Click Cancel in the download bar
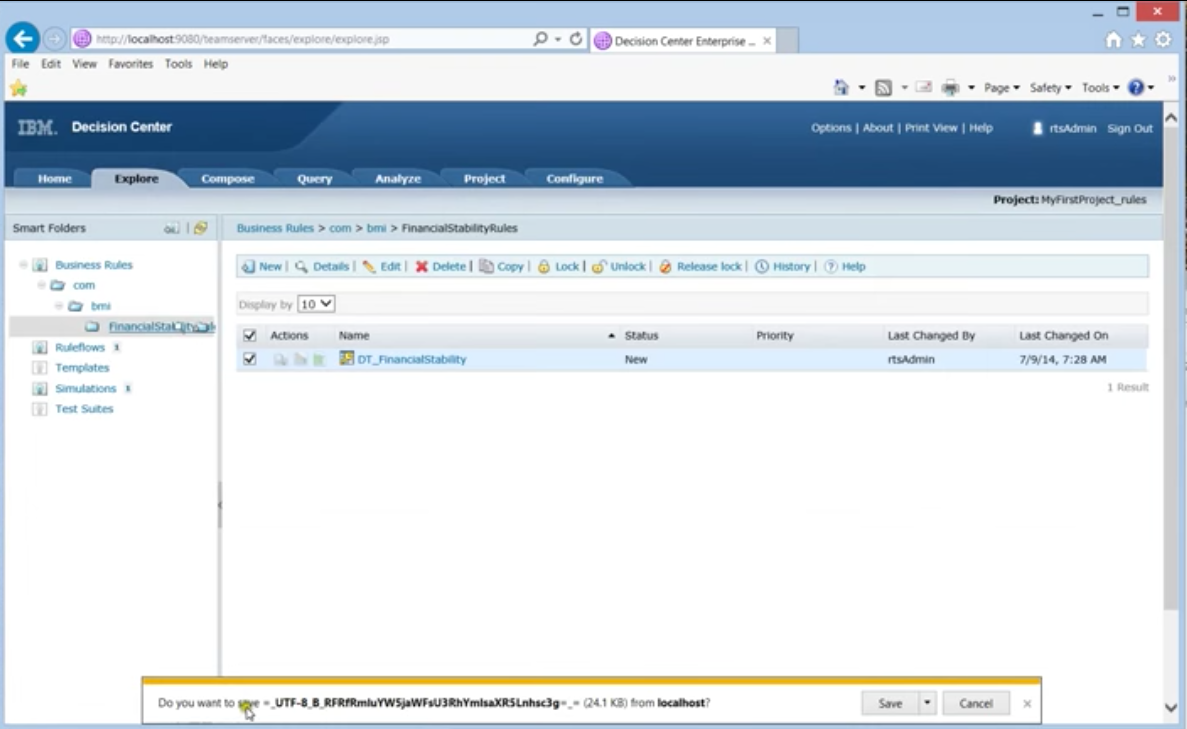The height and width of the screenshot is (729, 1187). (x=976, y=703)
